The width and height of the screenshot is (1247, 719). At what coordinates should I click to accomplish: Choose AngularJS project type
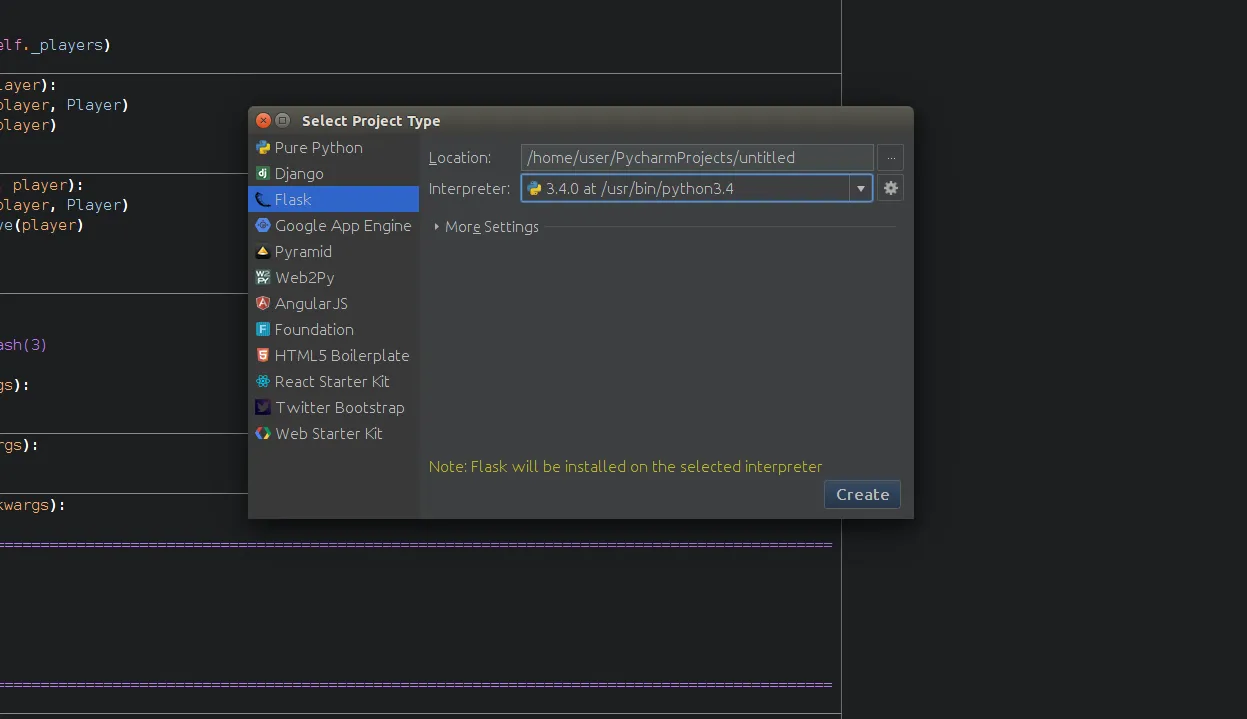[334, 303]
